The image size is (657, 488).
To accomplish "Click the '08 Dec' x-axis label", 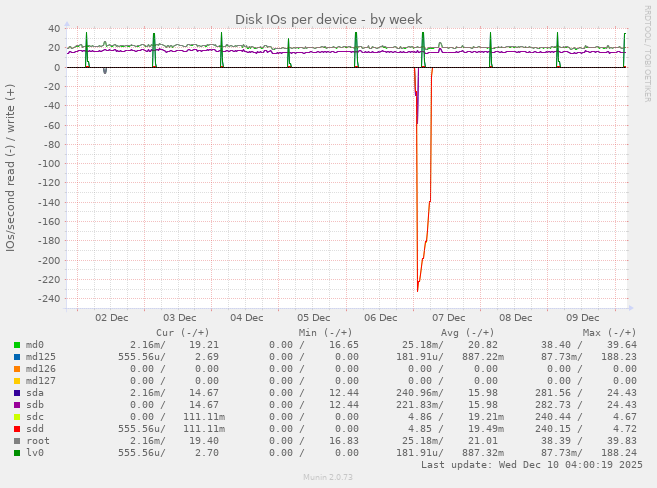I will (x=515, y=318).
